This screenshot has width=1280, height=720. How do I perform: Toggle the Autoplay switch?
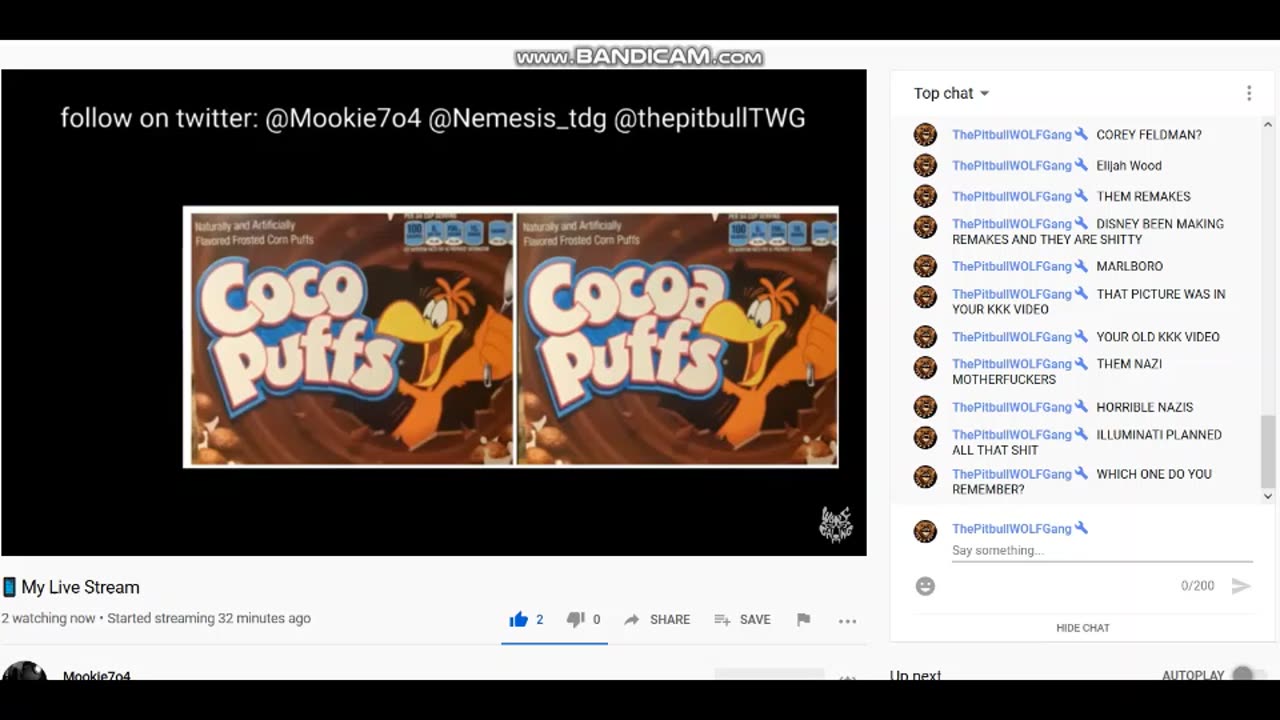[1246, 674]
